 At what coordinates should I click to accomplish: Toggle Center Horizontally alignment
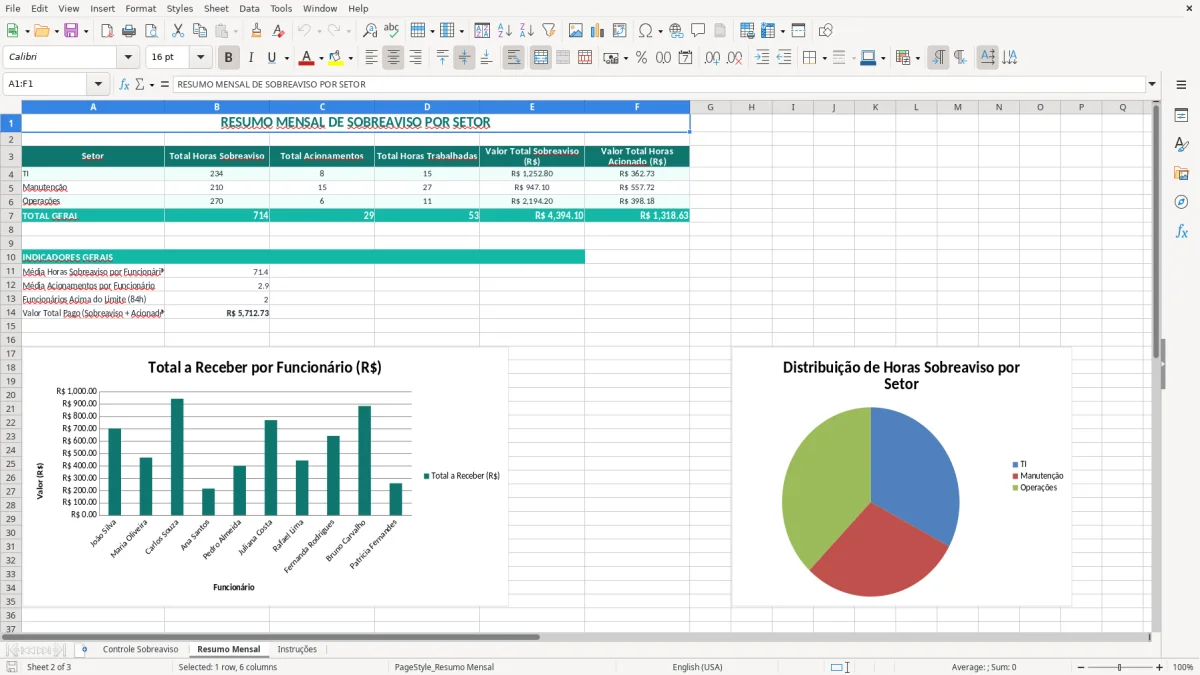[x=393, y=58]
